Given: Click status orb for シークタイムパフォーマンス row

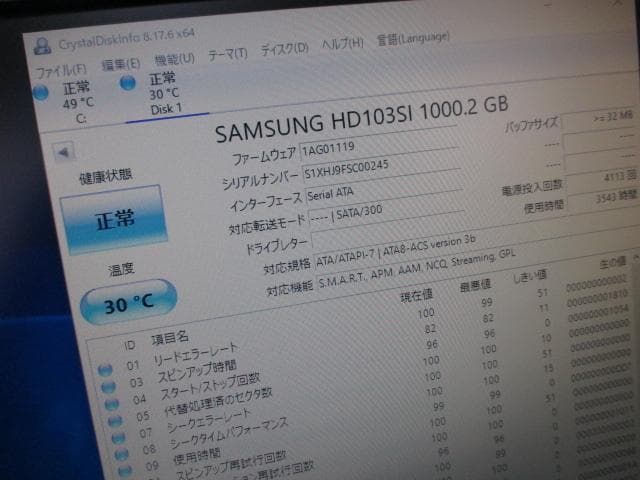Looking at the screenshot, I should click(121, 454).
